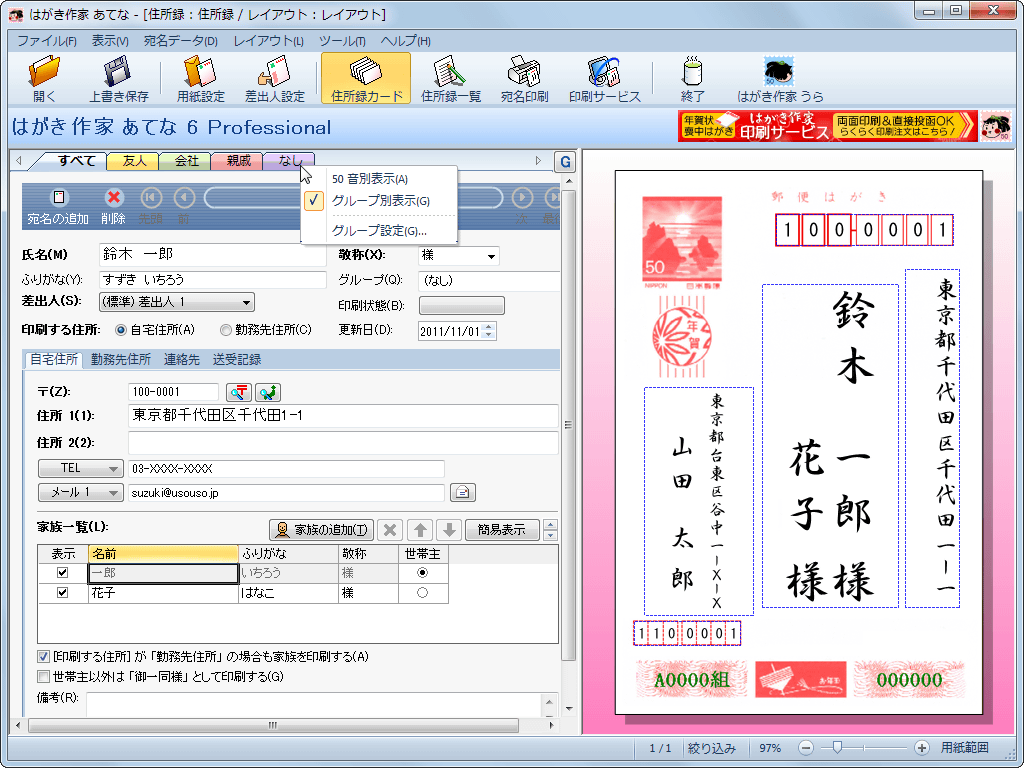Click the 簡易表示 button
This screenshot has height=768, width=1024.
pos(502,530)
